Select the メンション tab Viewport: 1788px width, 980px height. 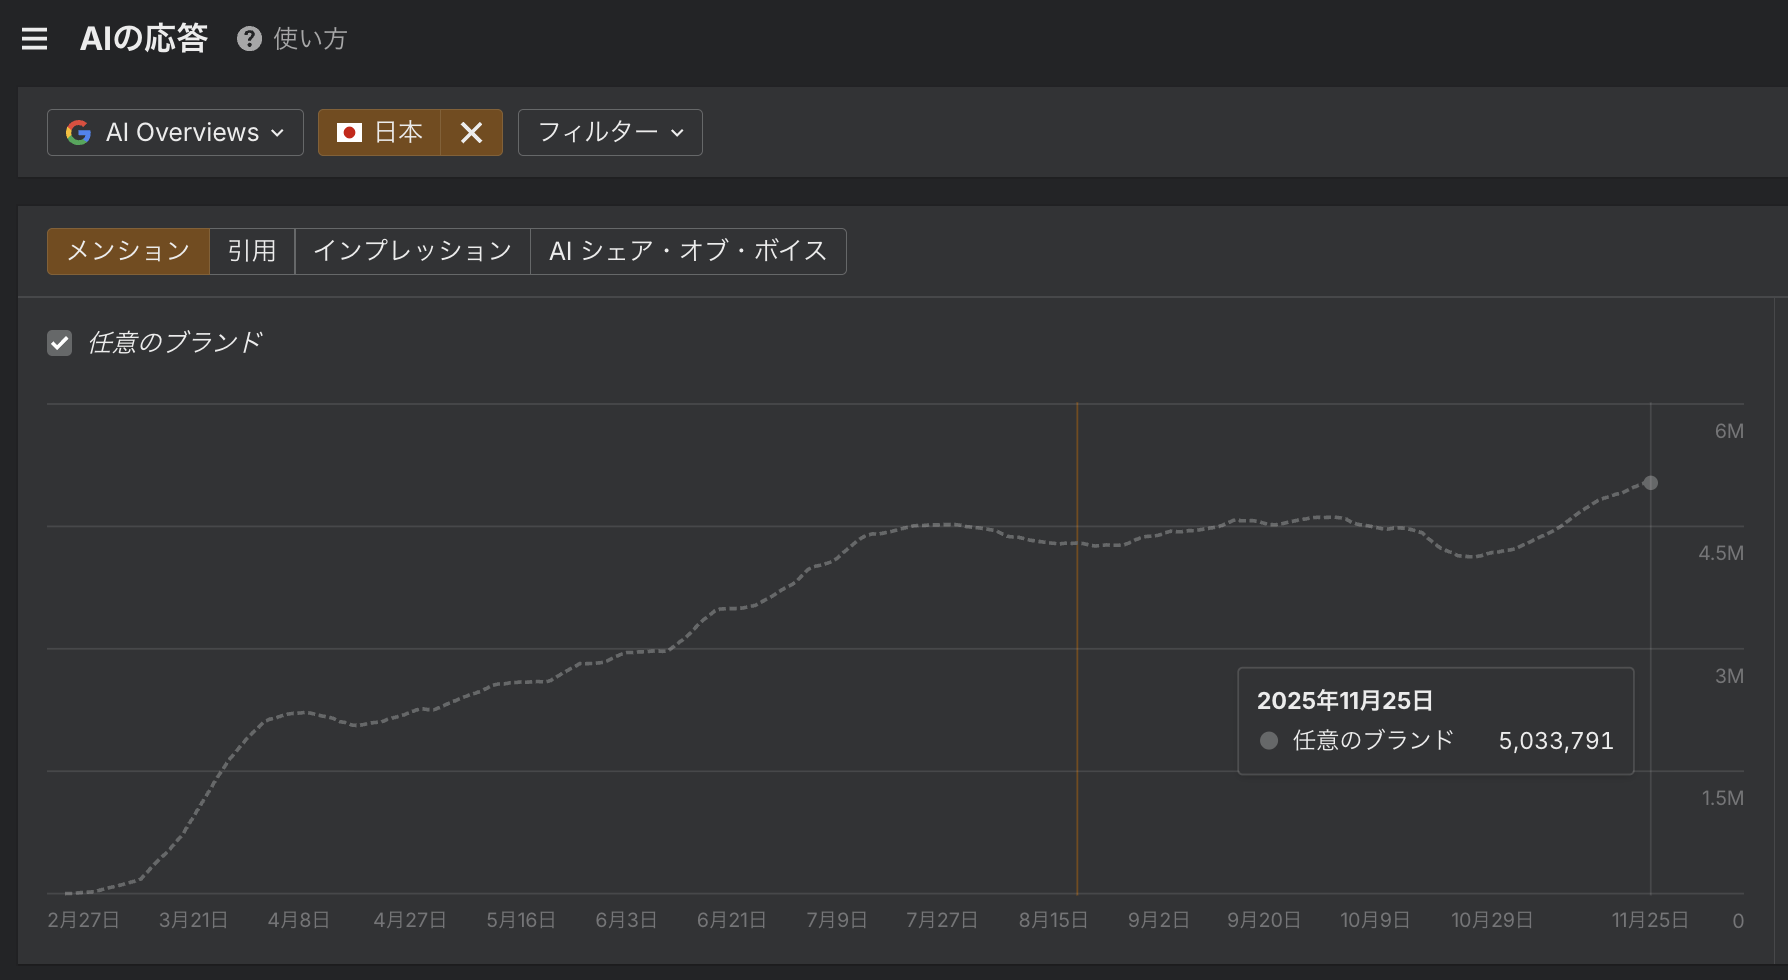(128, 251)
